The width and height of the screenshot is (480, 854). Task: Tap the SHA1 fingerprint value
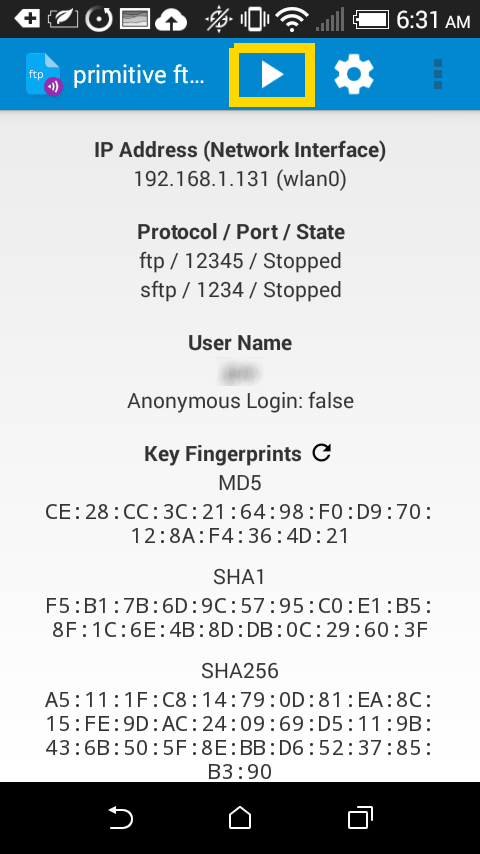pos(239,618)
